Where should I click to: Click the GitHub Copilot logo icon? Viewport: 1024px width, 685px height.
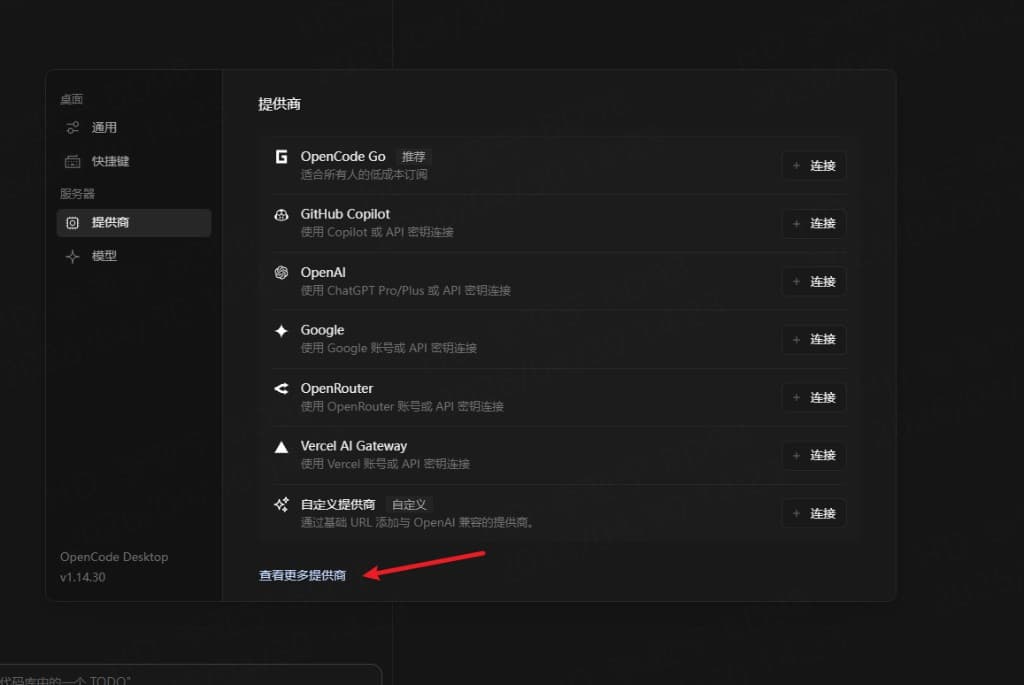pos(281,215)
